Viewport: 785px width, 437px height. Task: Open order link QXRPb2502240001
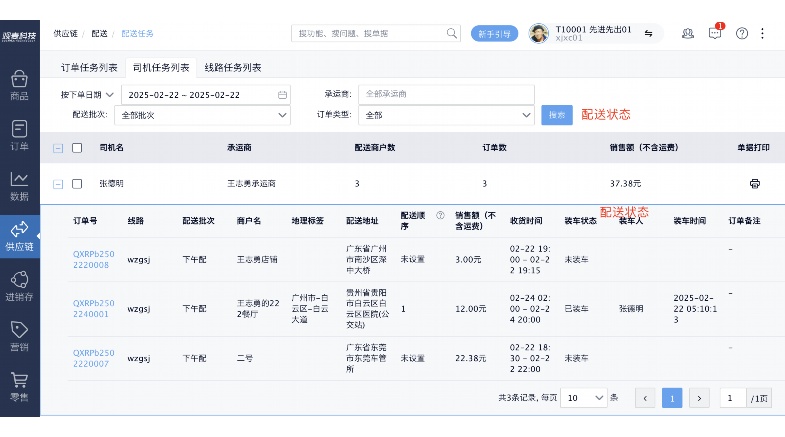[94, 308]
